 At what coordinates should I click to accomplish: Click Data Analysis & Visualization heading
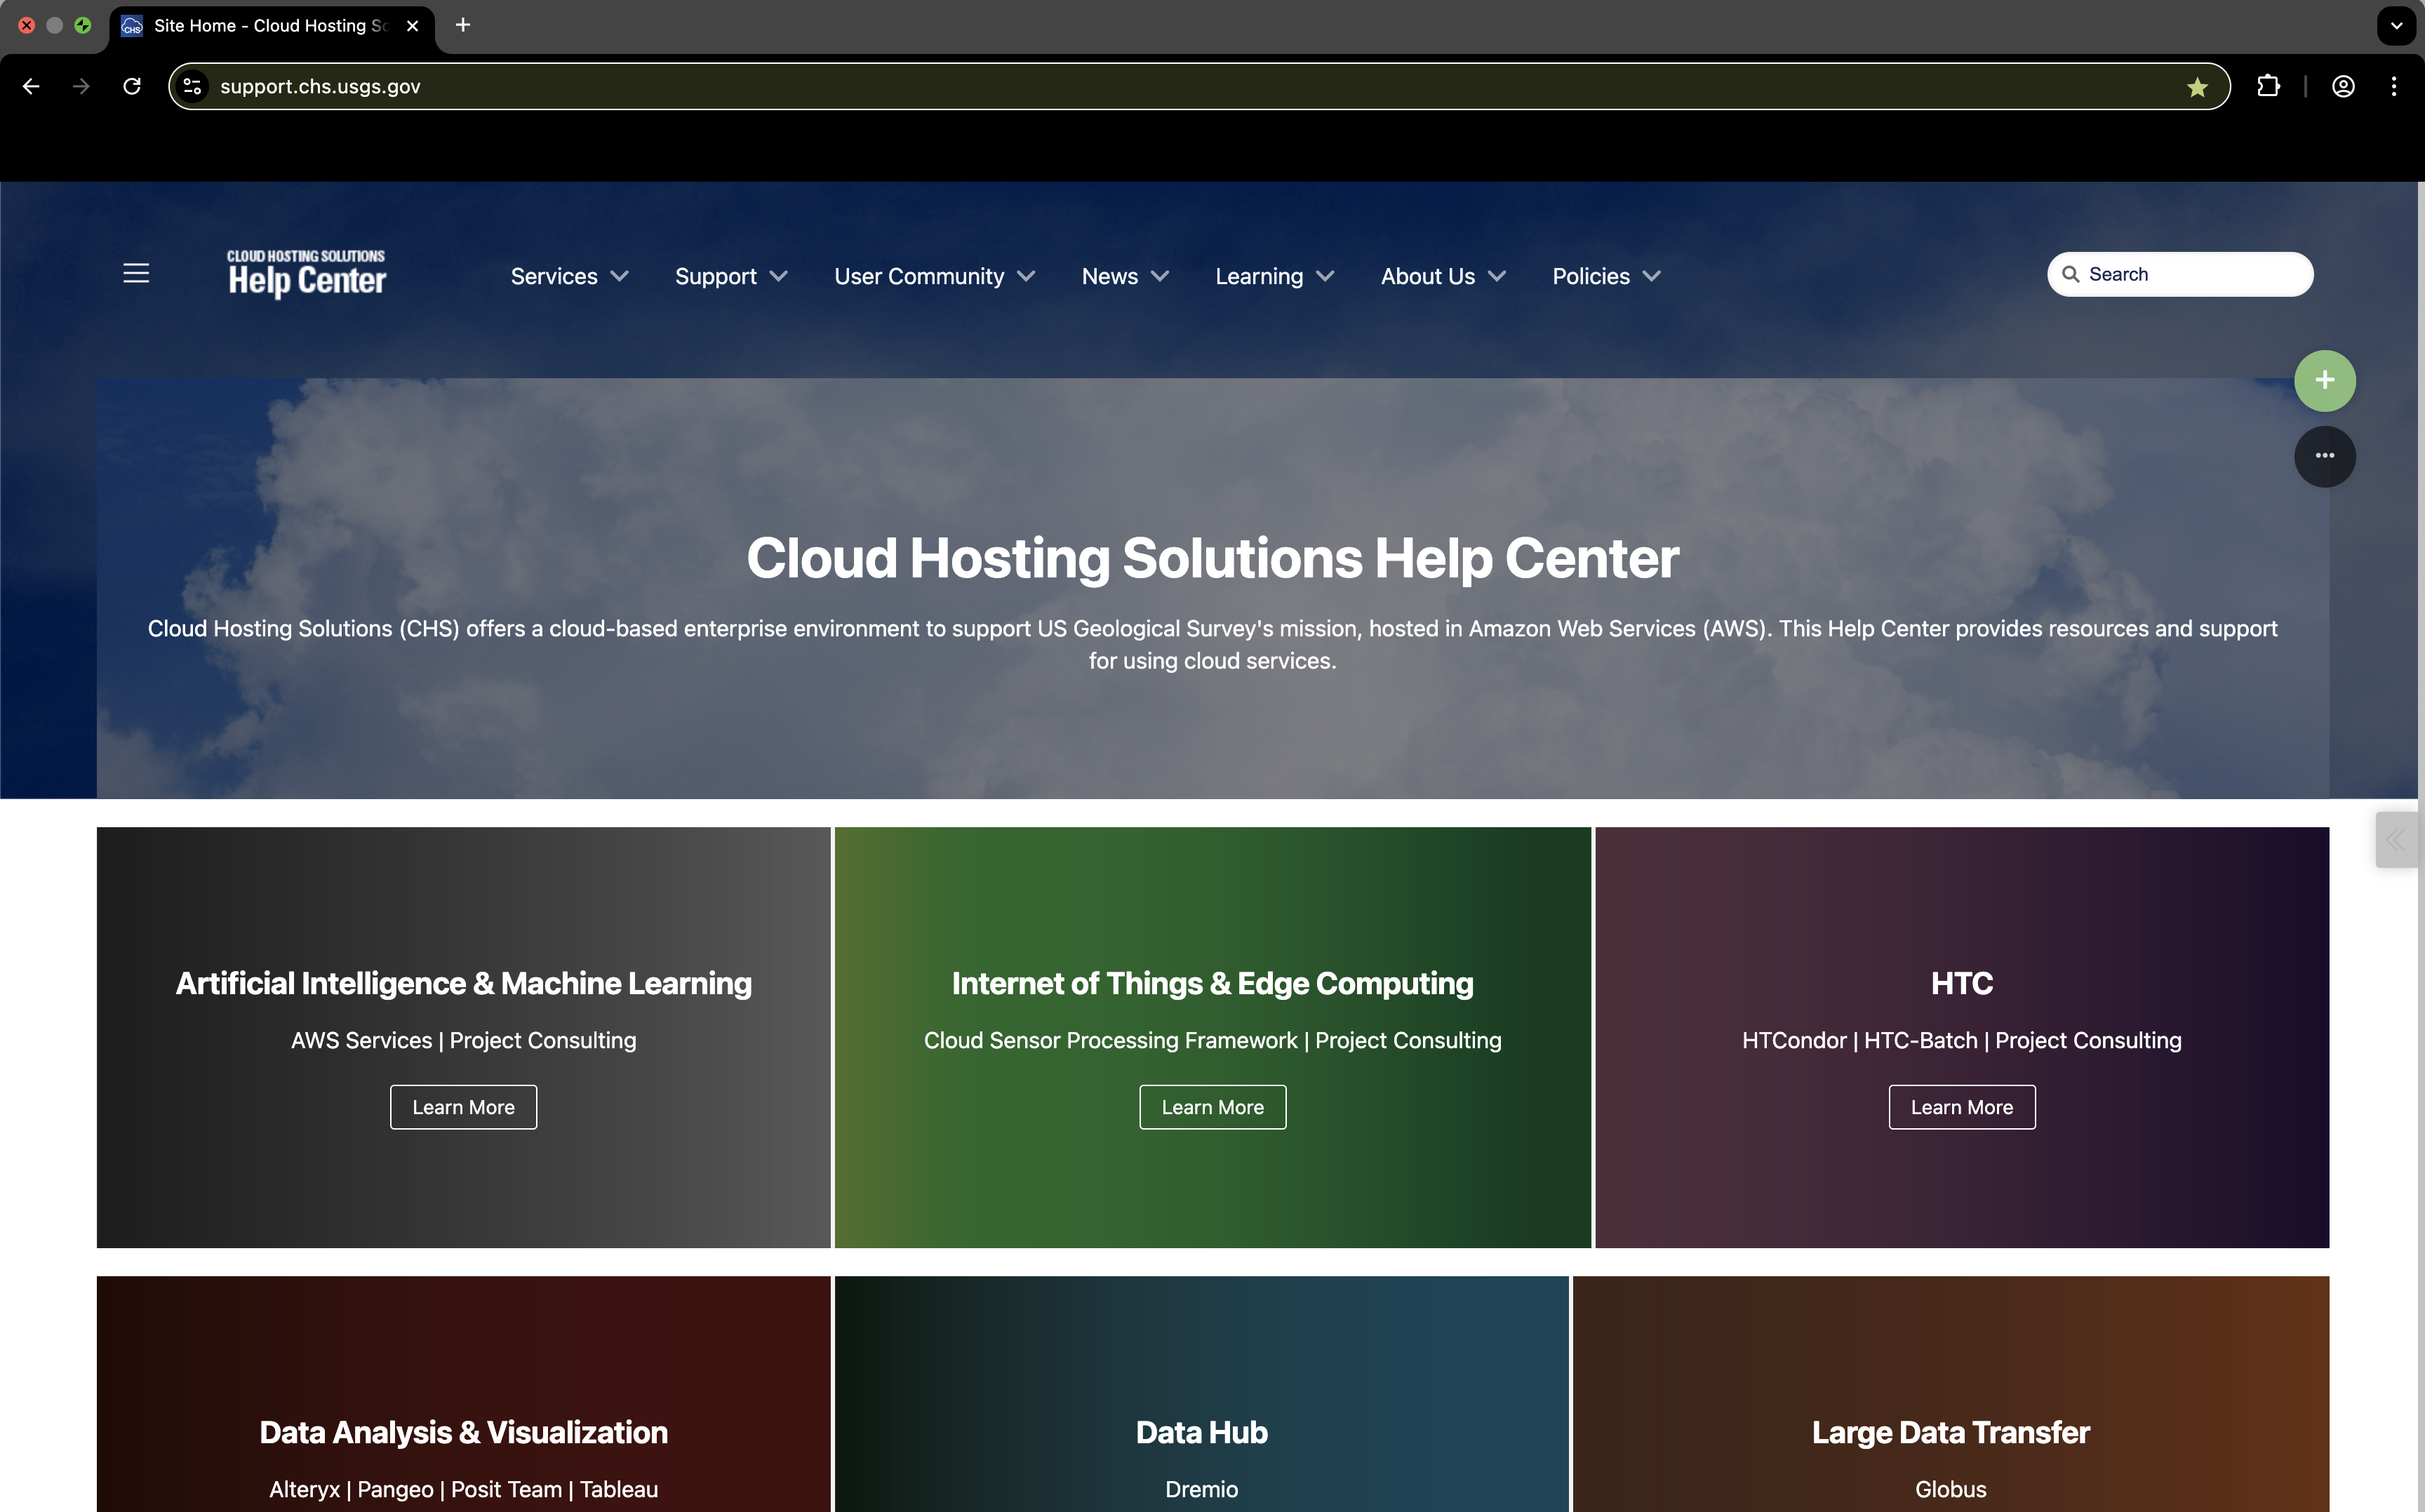click(x=463, y=1432)
